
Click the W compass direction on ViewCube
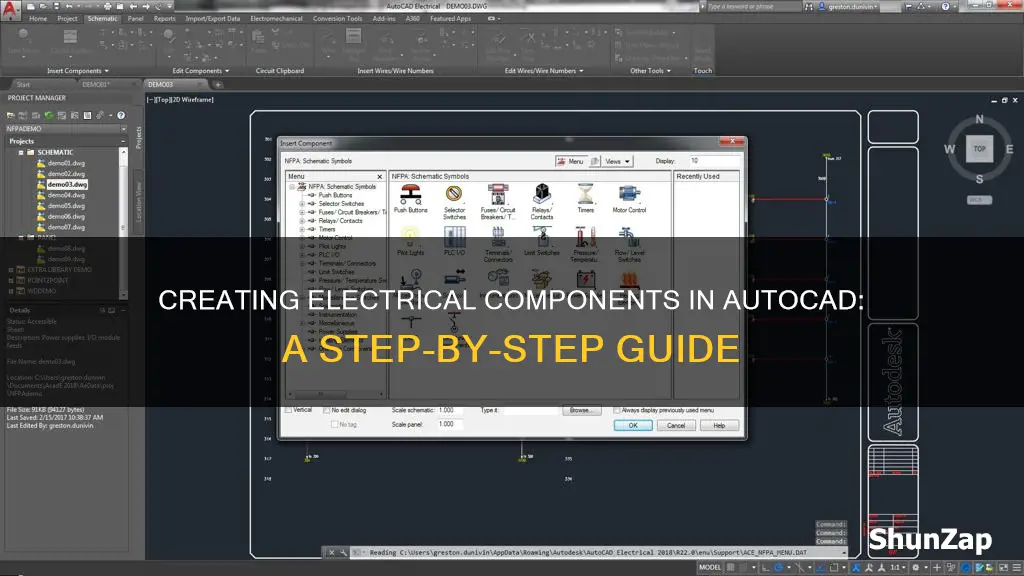click(950, 149)
